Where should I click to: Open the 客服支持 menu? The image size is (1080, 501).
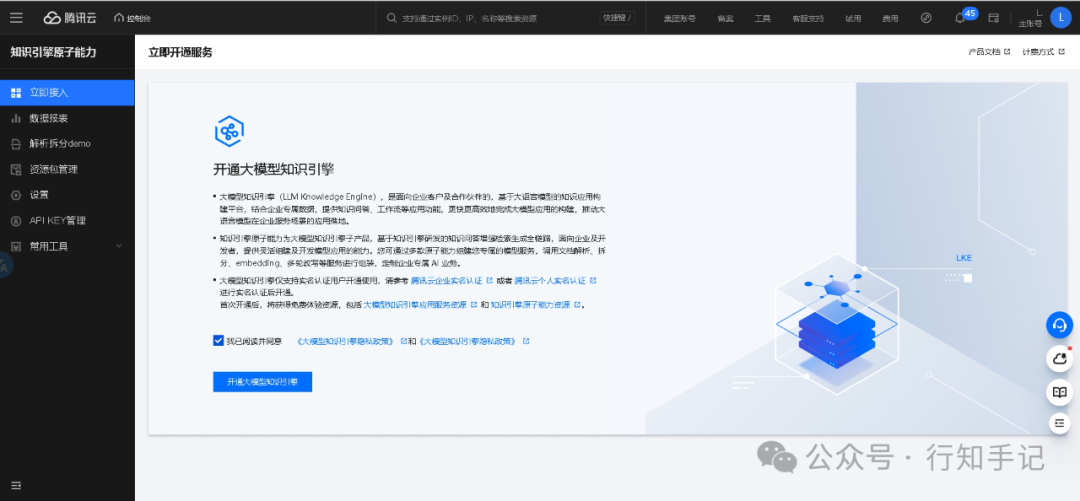point(807,19)
